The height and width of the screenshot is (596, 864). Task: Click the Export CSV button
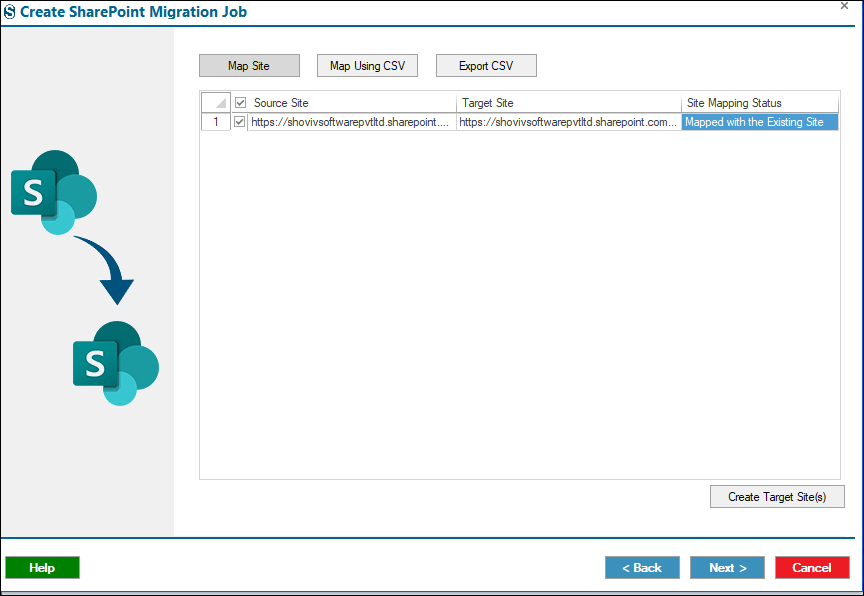[x=486, y=66]
